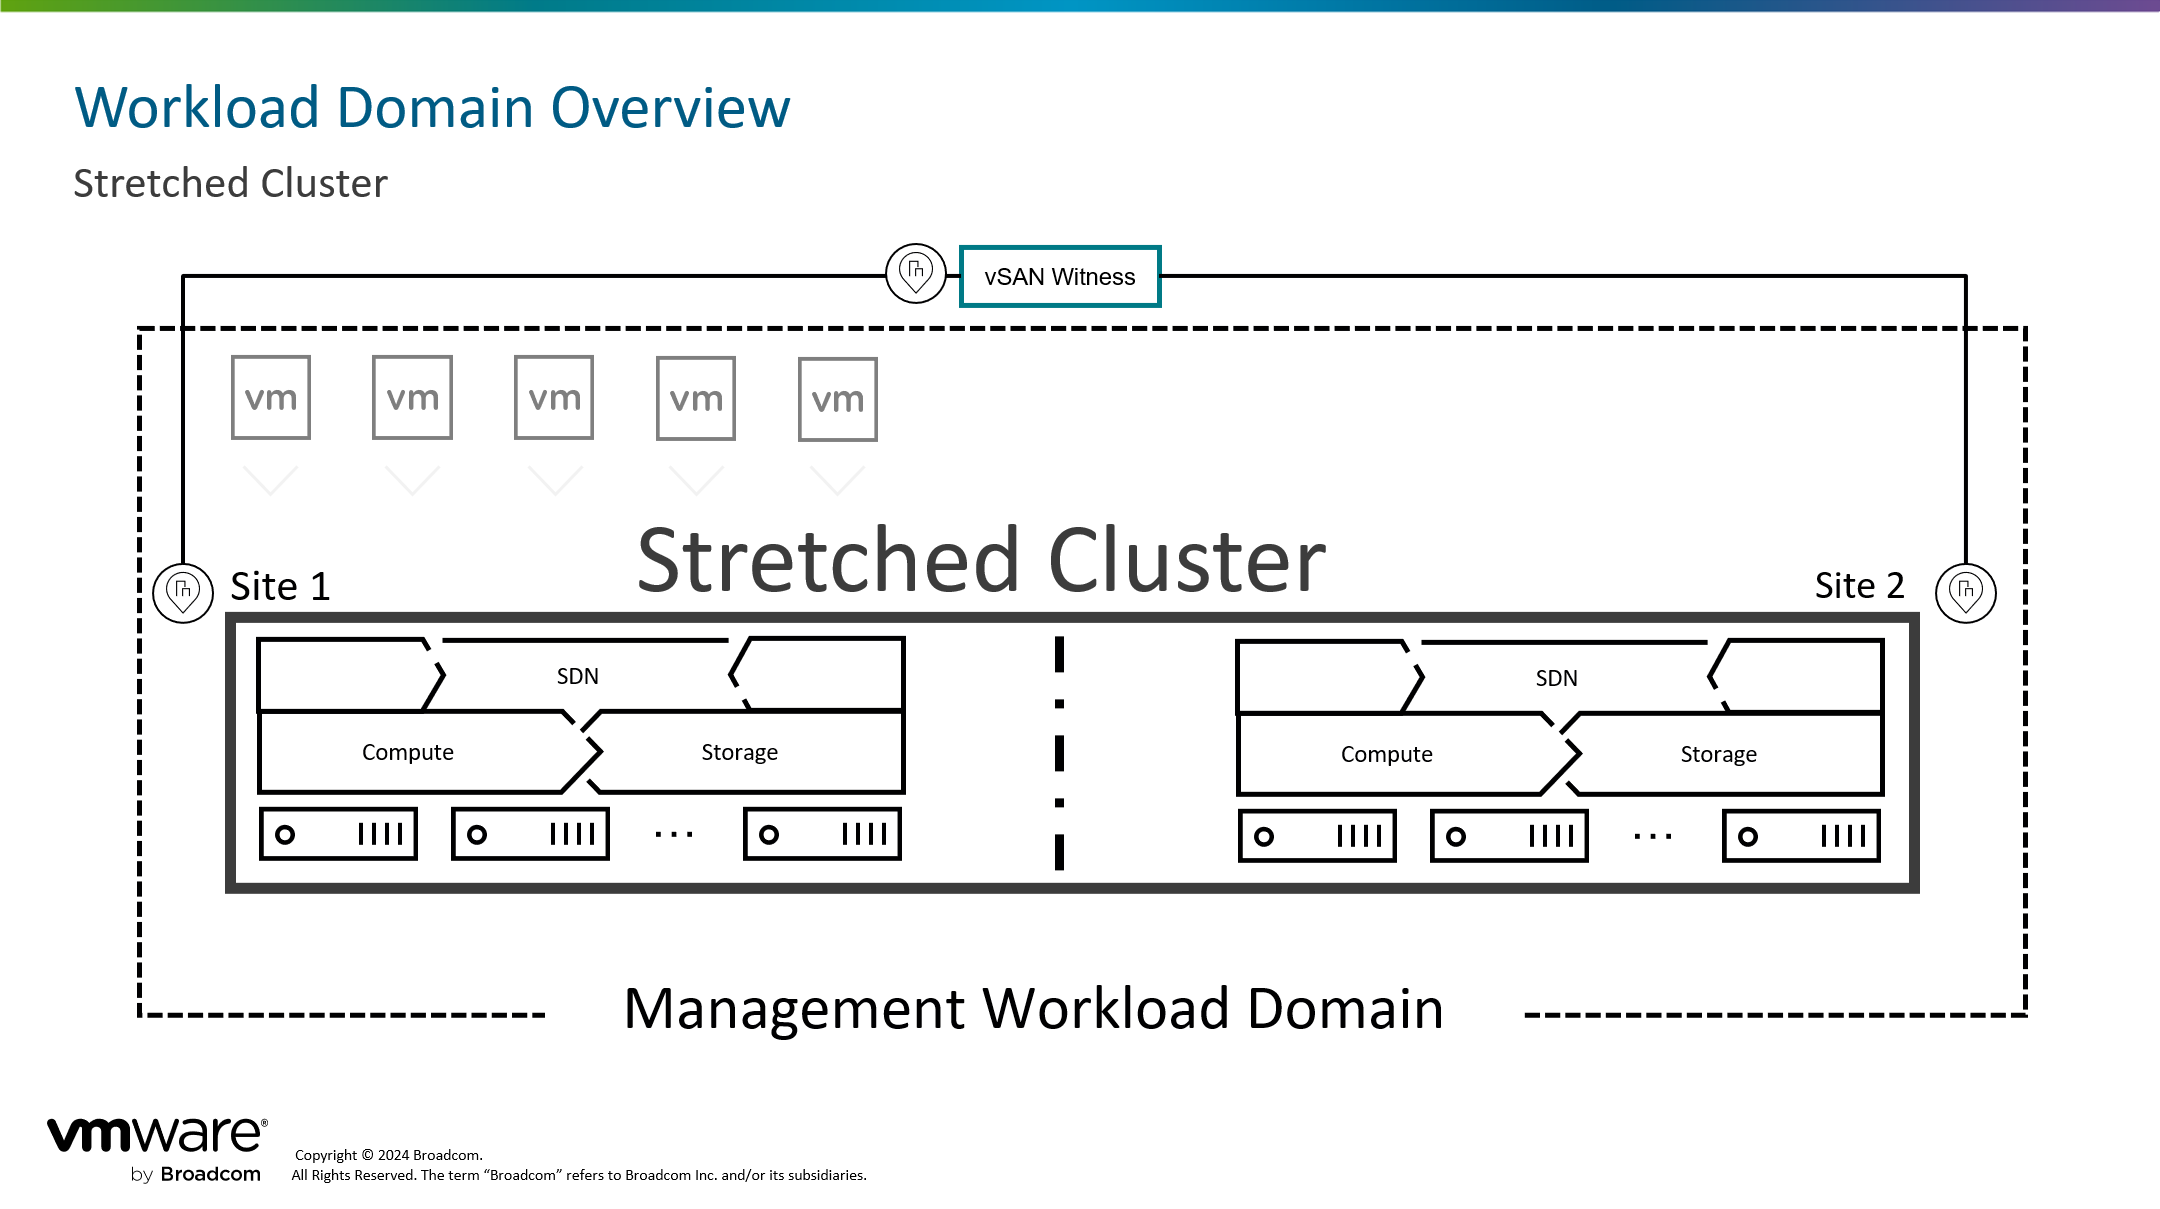Select the vSAN Witness location pin icon

[916, 273]
